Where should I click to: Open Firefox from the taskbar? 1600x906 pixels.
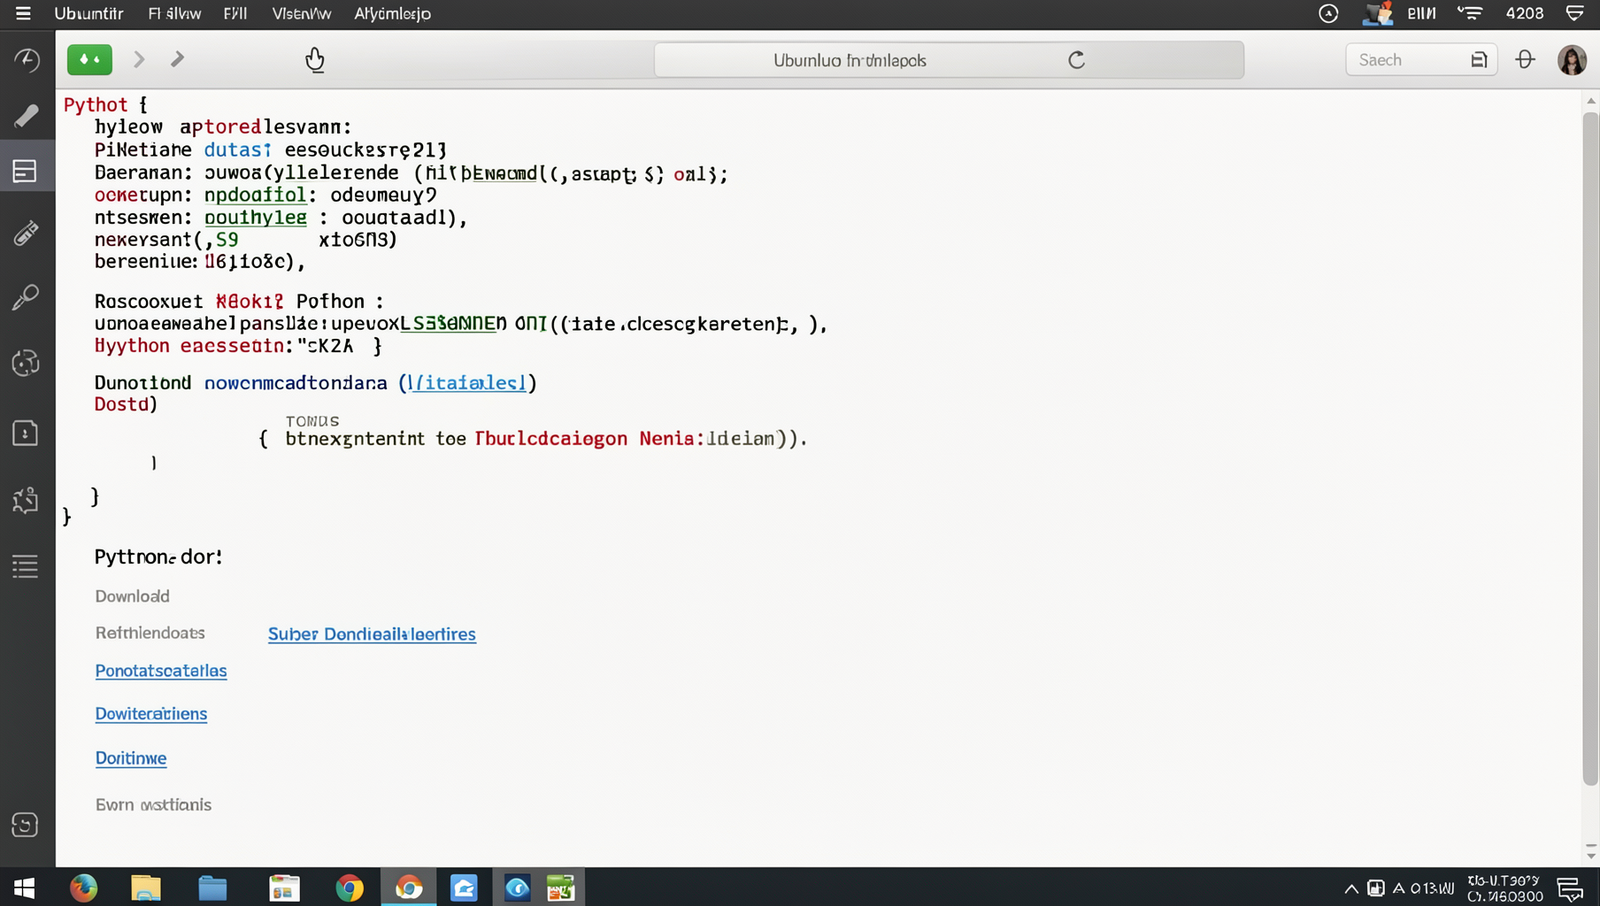(x=84, y=887)
